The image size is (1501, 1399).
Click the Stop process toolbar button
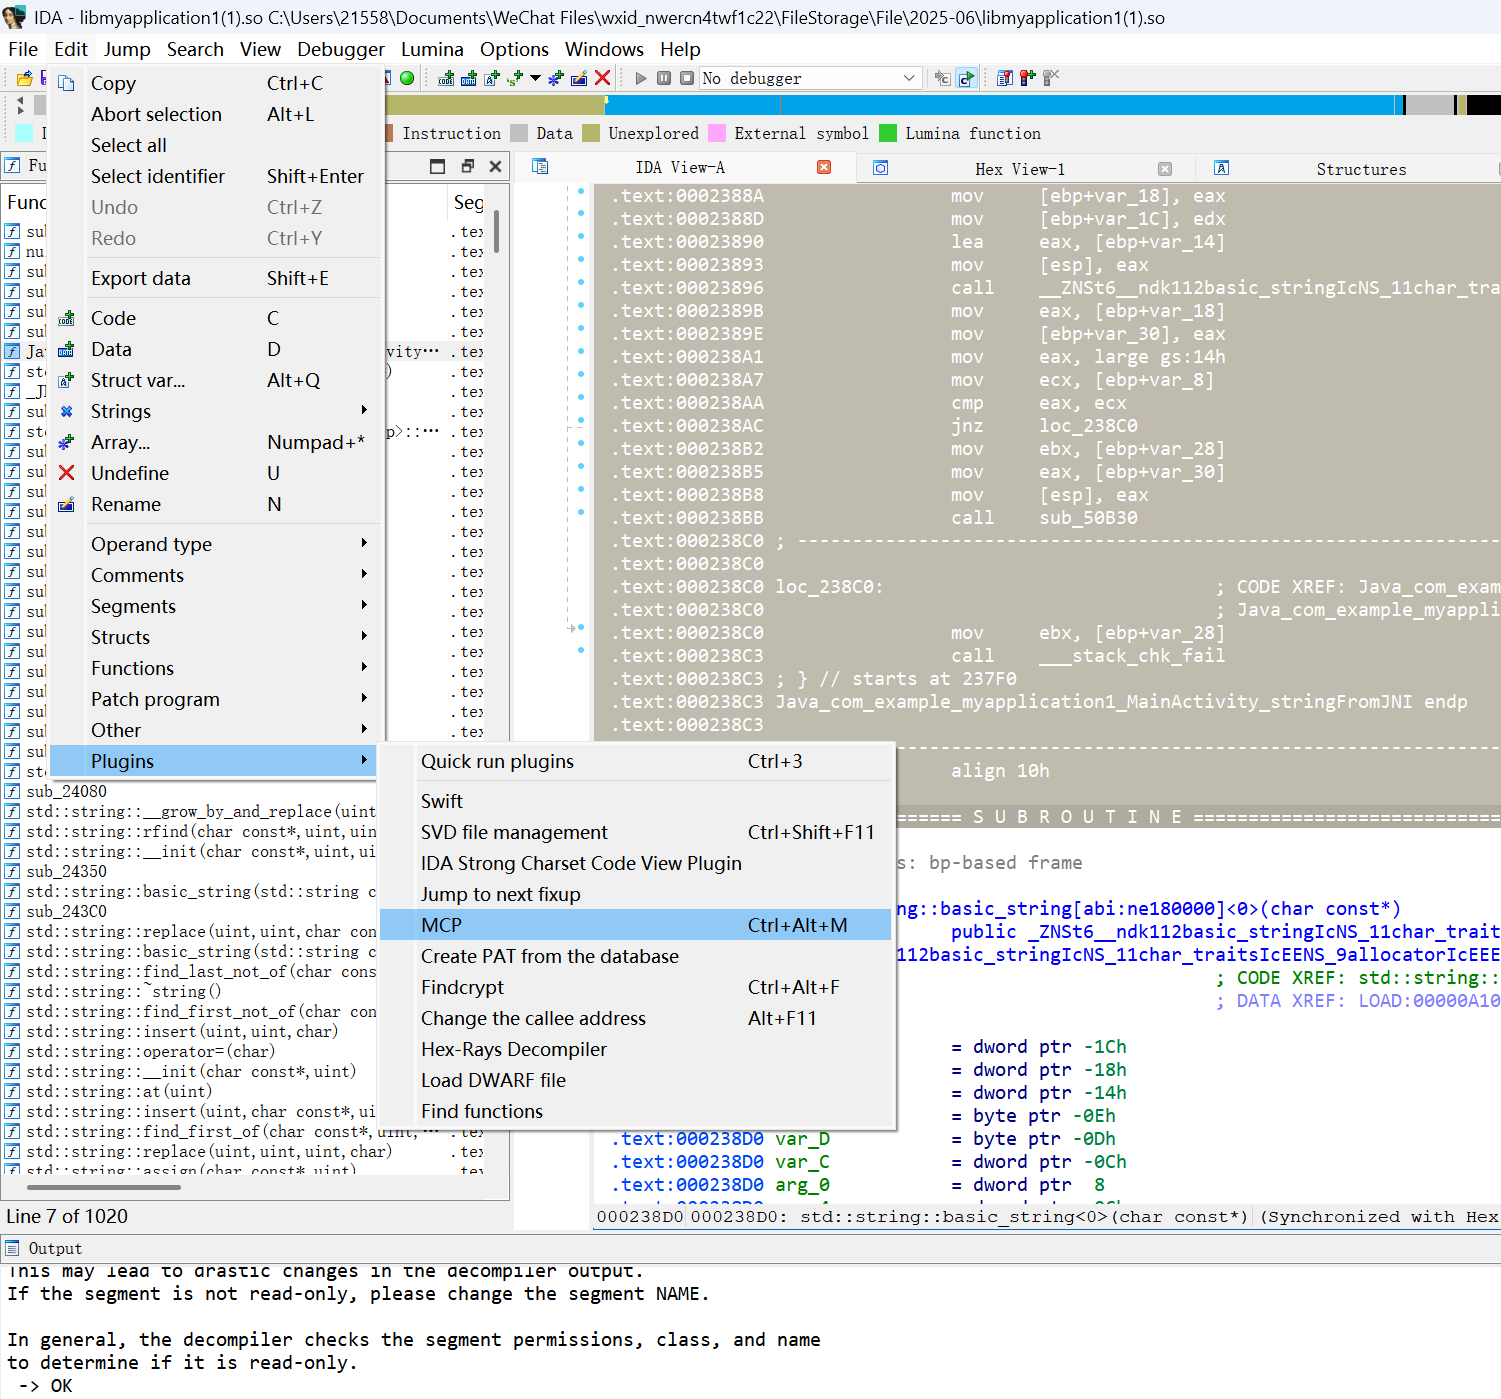pos(687,78)
